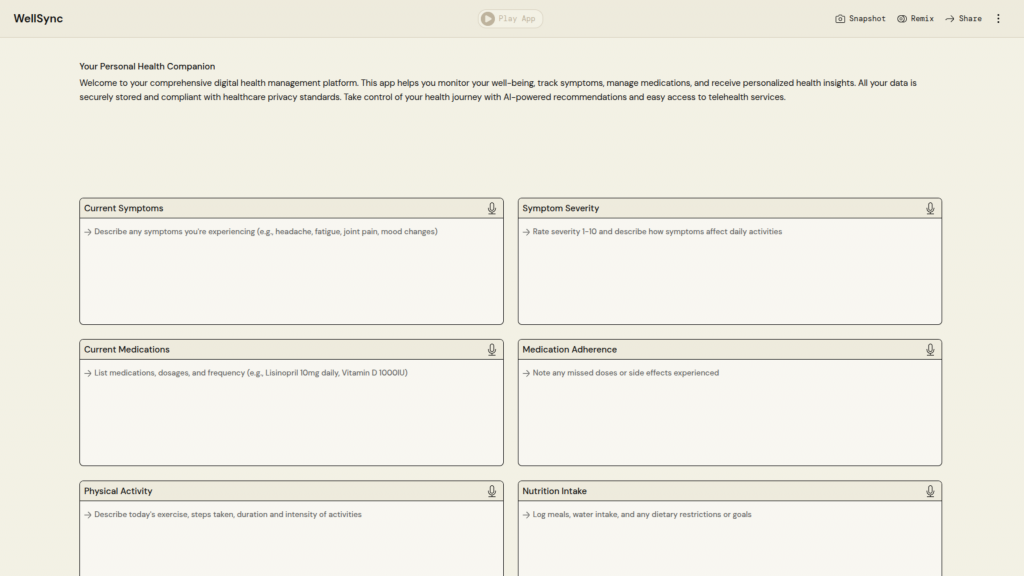
Task: Activate voice input for Current Medications
Action: pyautogui.click(x=492, y=350)
